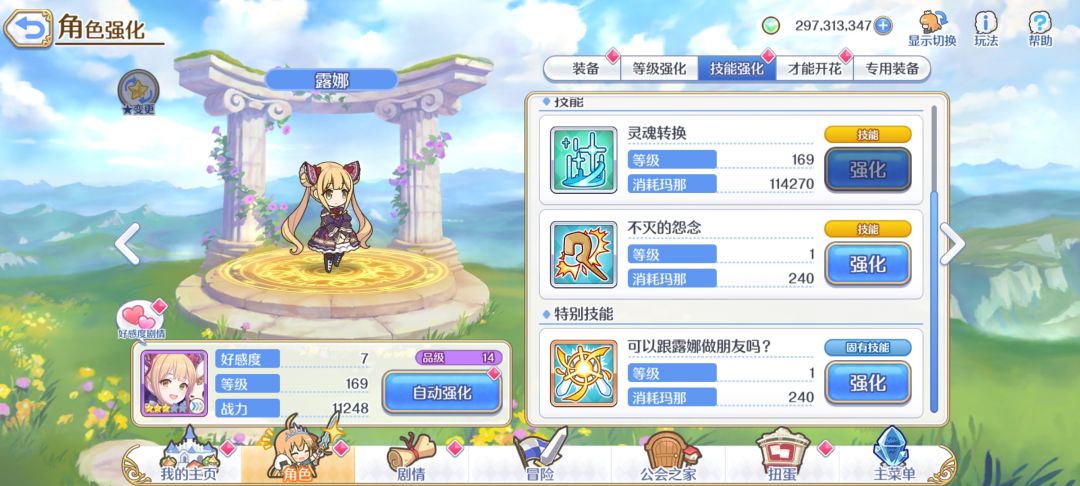Screen dimensions: 1080x486
Task: Add more mana with the plus icon
Action: point(882,26)
